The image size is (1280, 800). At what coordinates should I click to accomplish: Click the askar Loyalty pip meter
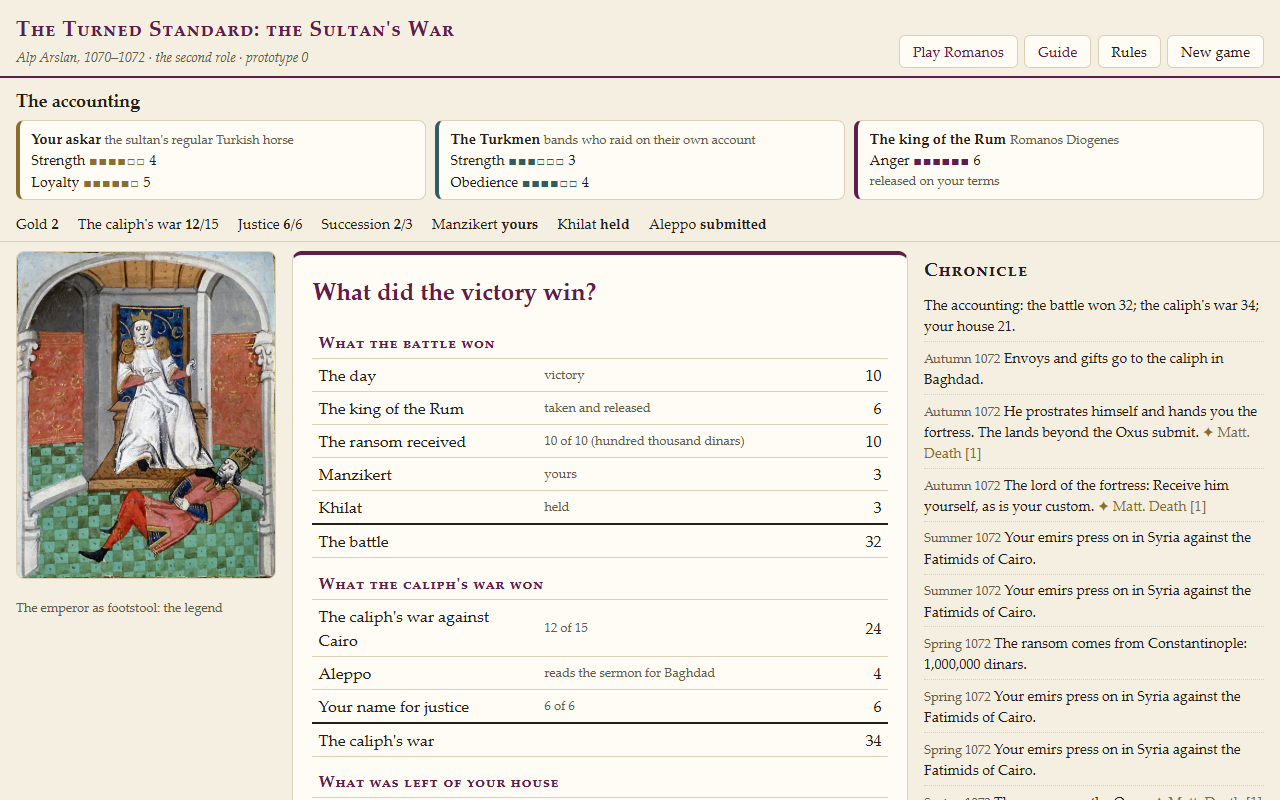click(111, 183)
